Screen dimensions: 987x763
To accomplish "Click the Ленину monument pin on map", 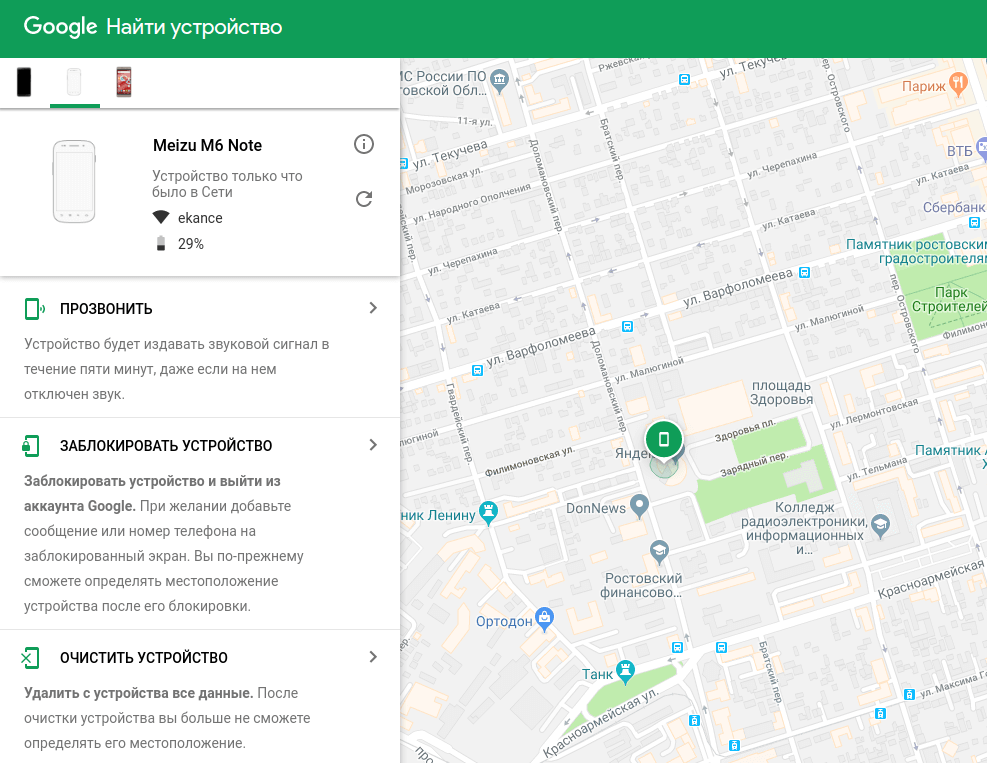I will 488,513.
